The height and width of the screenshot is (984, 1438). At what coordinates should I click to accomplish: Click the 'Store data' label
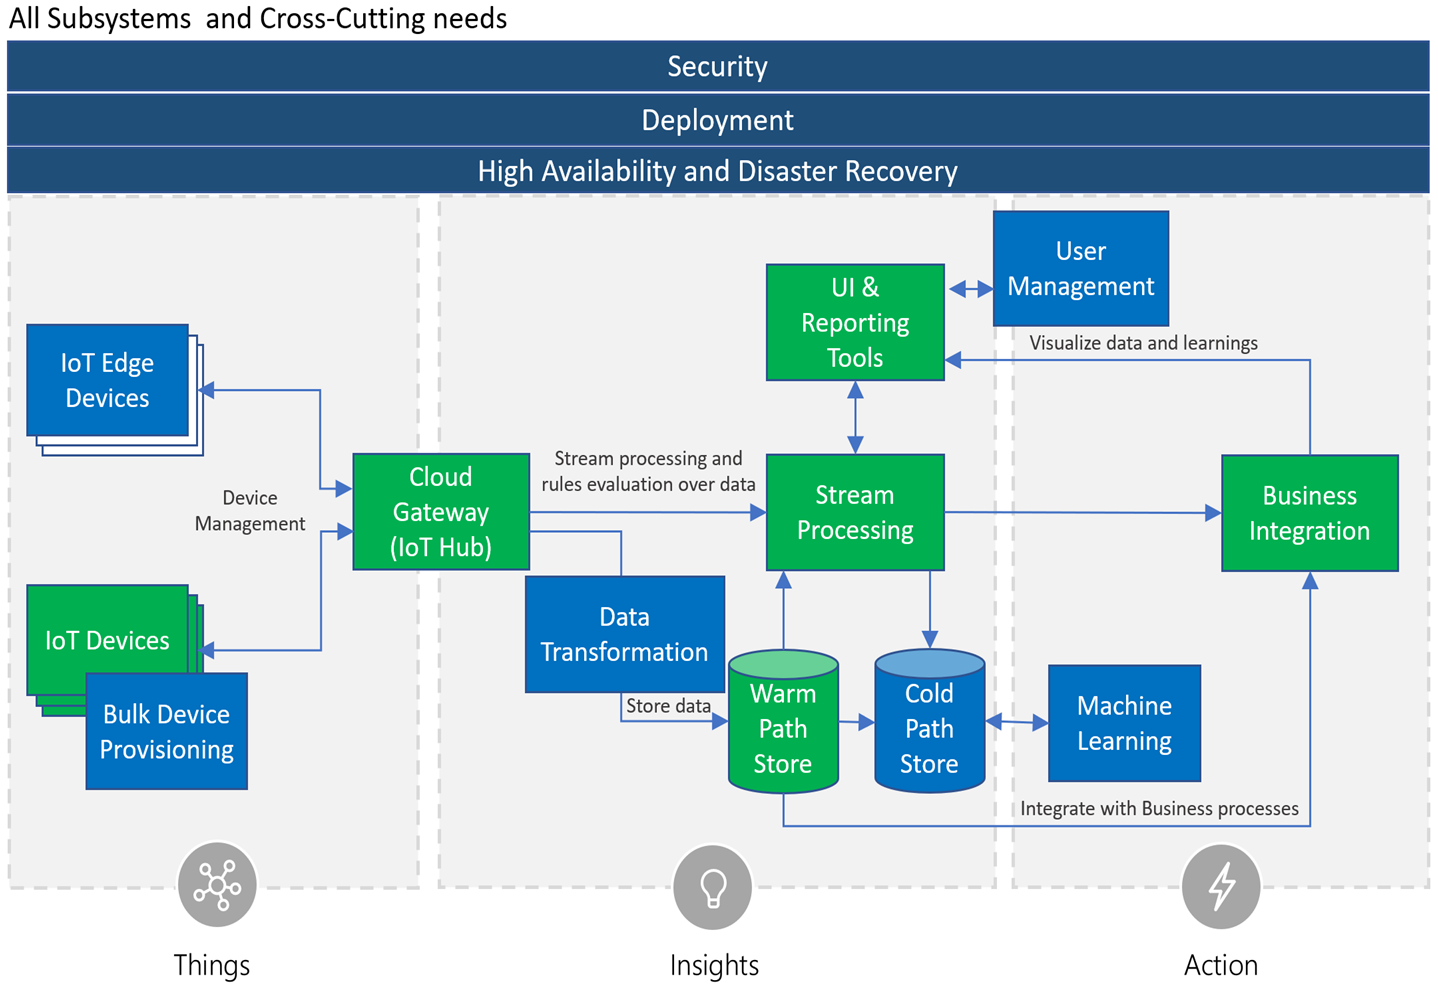click(668, 706)
